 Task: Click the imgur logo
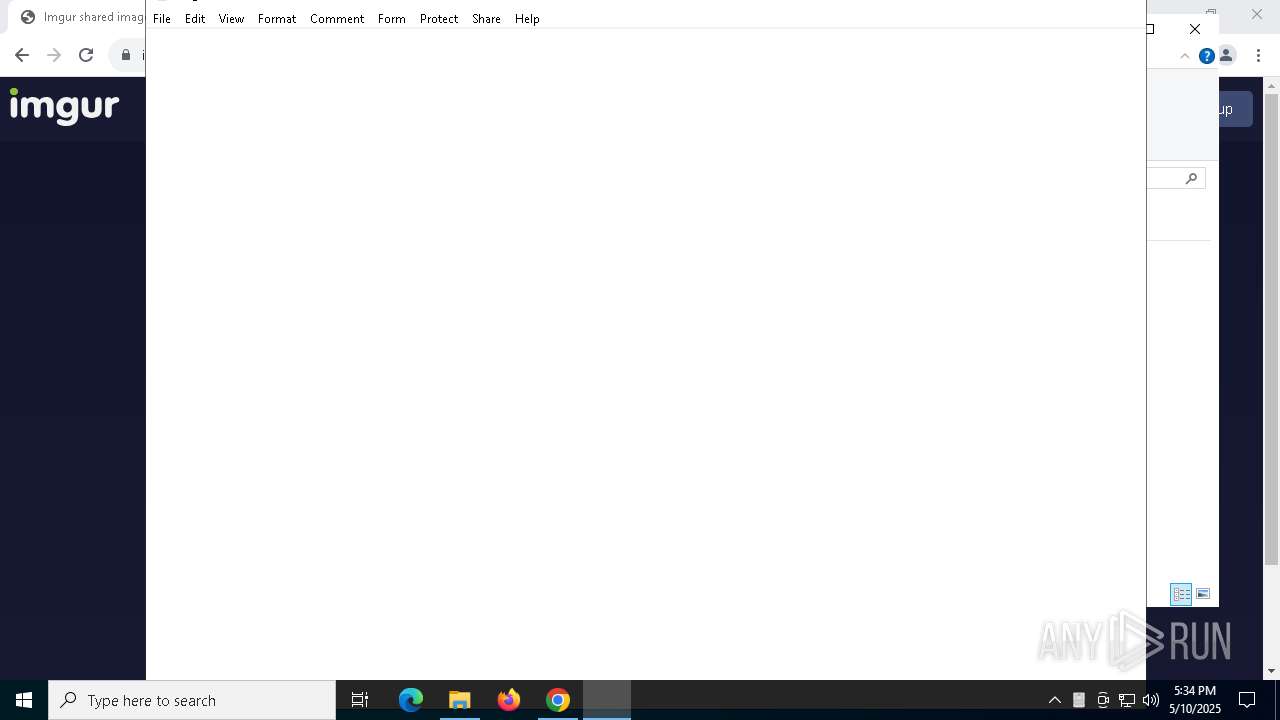64,106
